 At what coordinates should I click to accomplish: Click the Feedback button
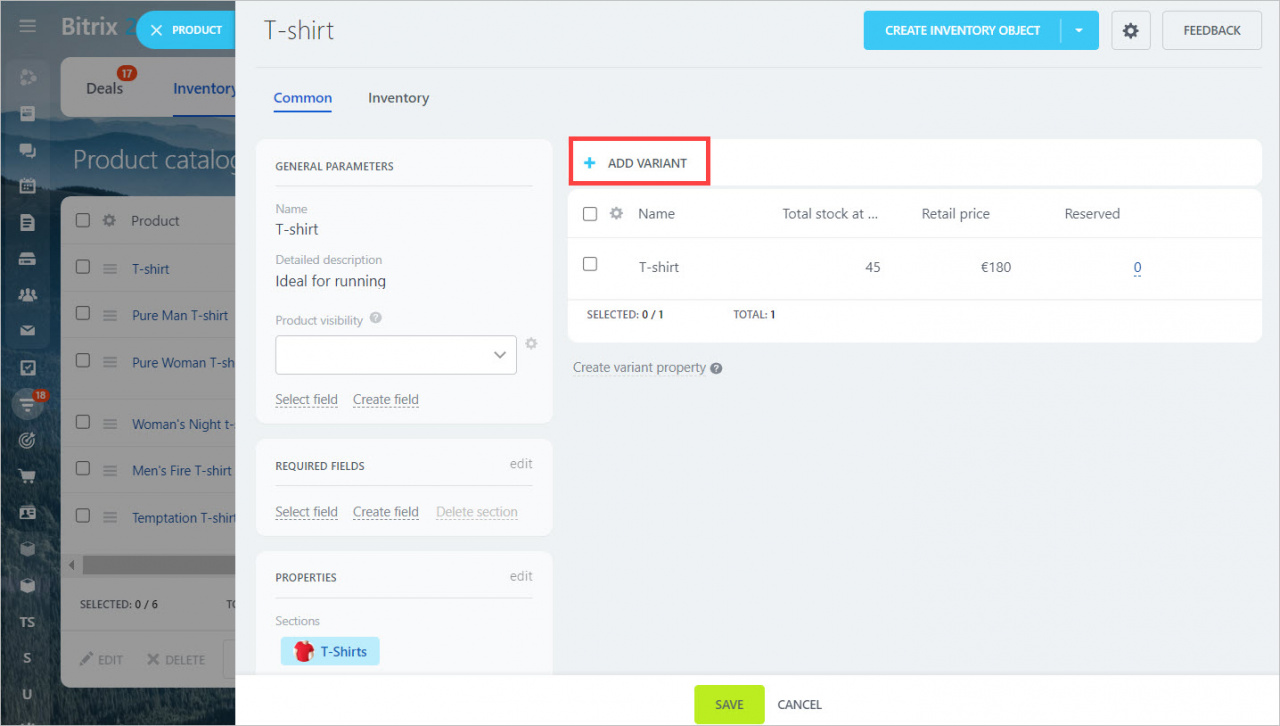pos(1212,31)
